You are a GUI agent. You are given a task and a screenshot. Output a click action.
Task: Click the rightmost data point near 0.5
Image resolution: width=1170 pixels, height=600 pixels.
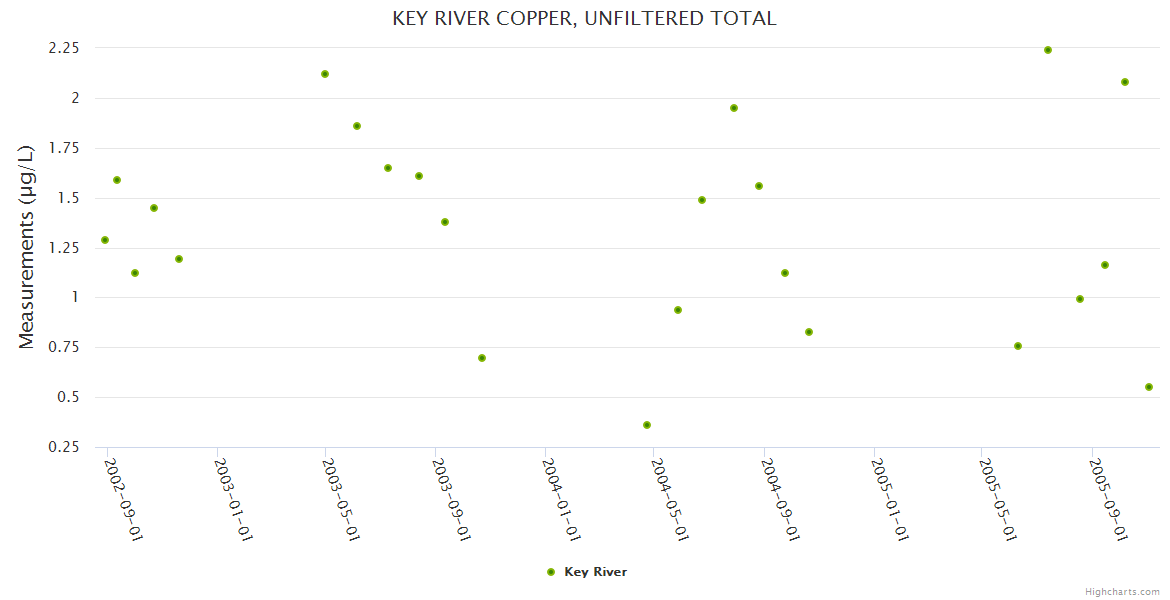(x=1149, y=387)
